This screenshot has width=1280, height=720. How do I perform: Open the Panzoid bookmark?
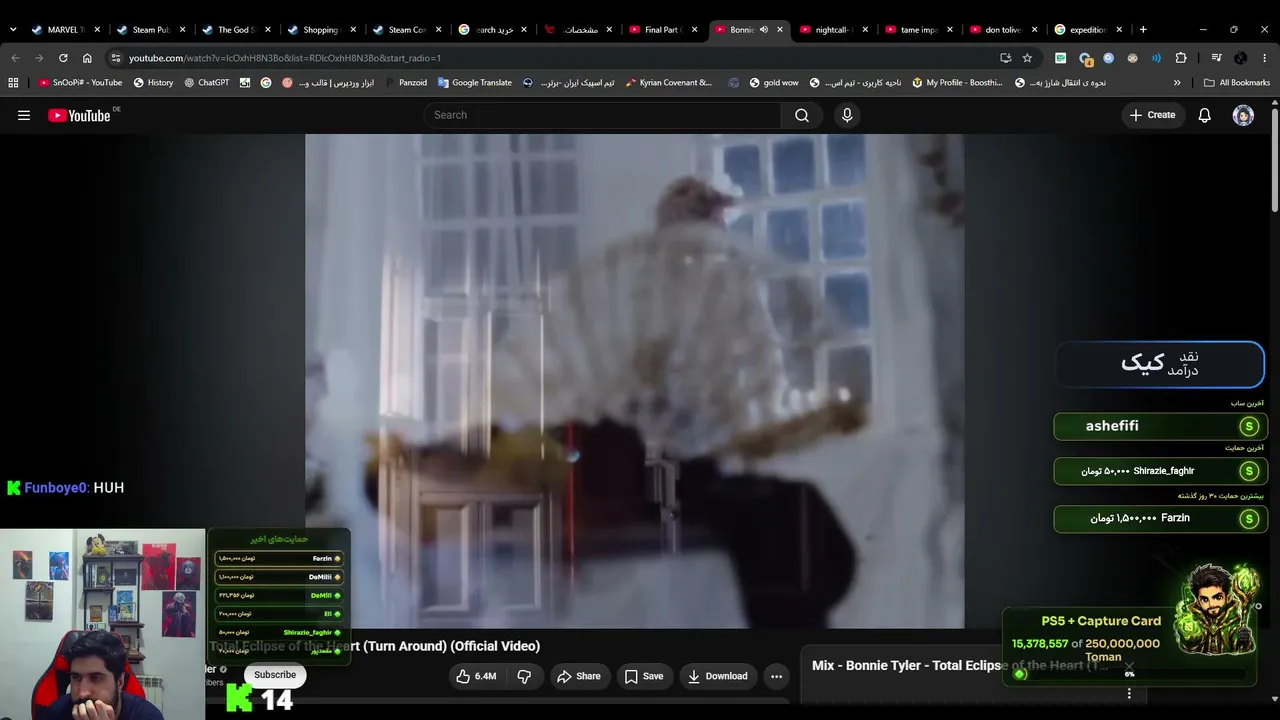click(405, 83)
